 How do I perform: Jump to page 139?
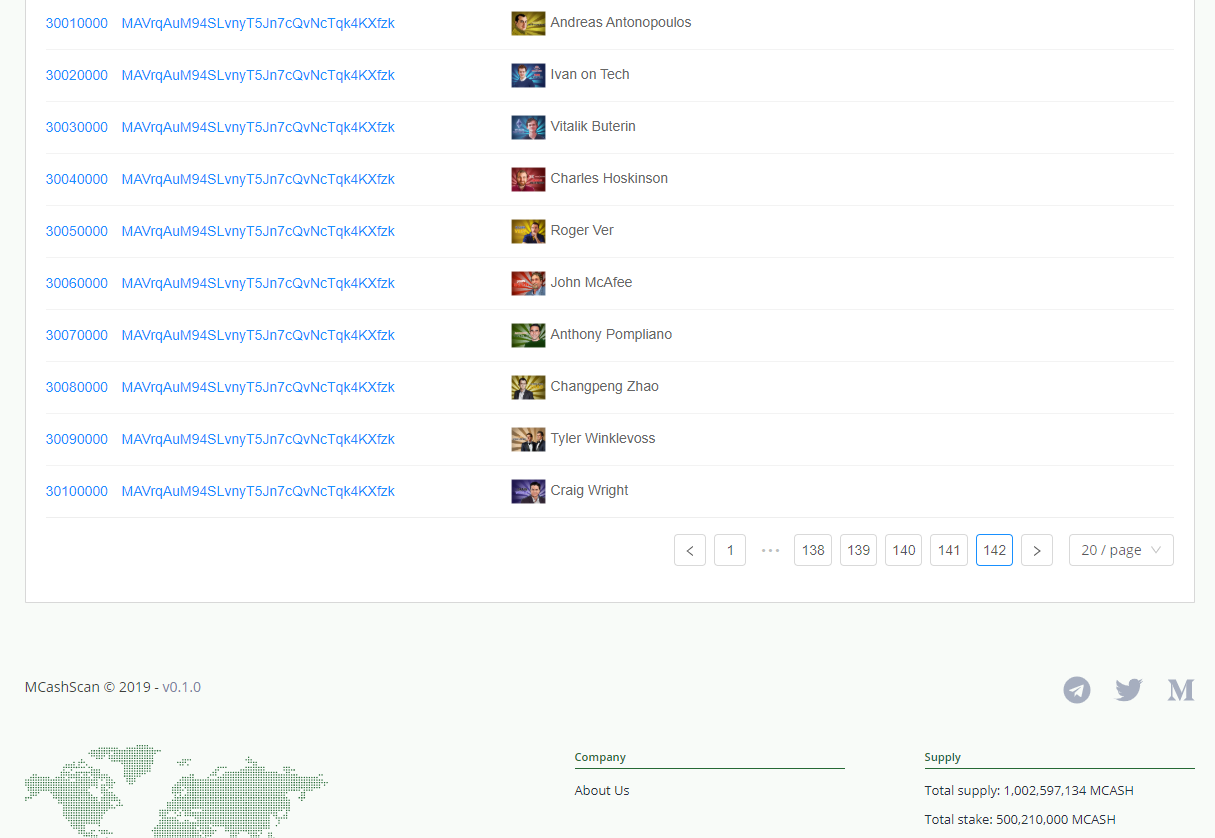point(858,550)
